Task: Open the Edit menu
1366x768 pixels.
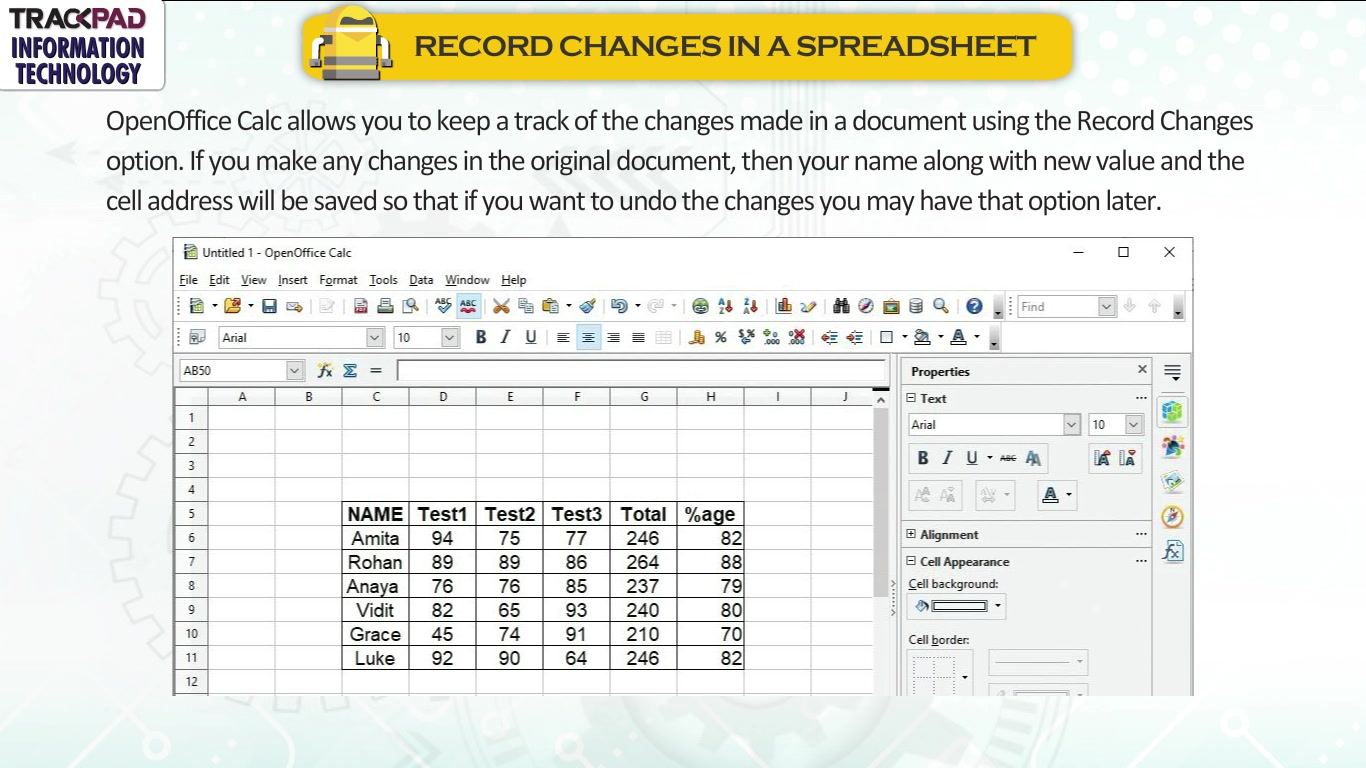Action: point(219,280)
